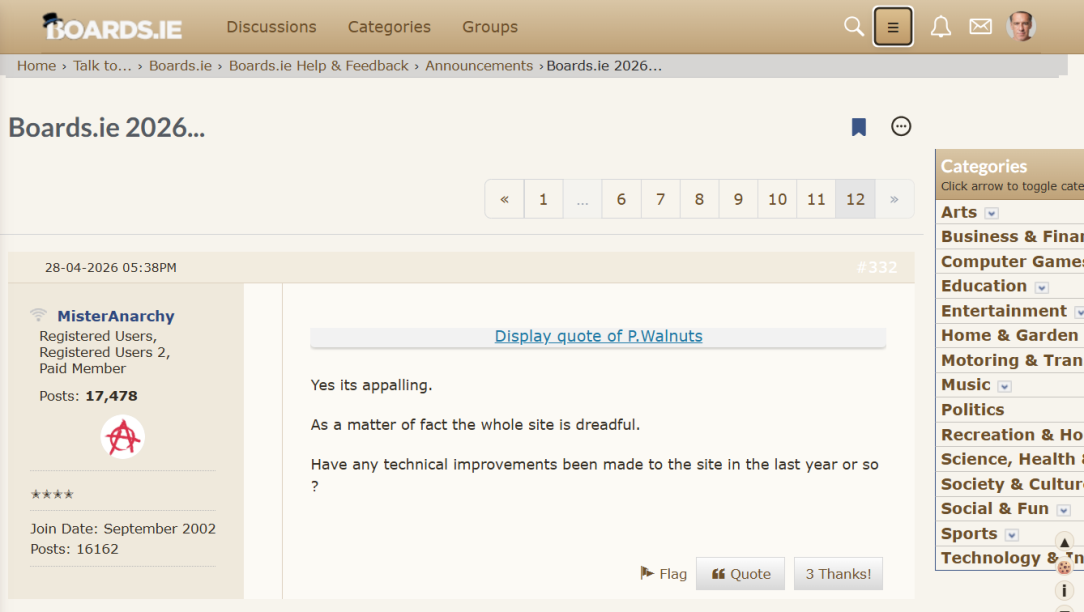Select current page 12 in pagination
This screenshot has width=1084, height=612.
[855, 199]
